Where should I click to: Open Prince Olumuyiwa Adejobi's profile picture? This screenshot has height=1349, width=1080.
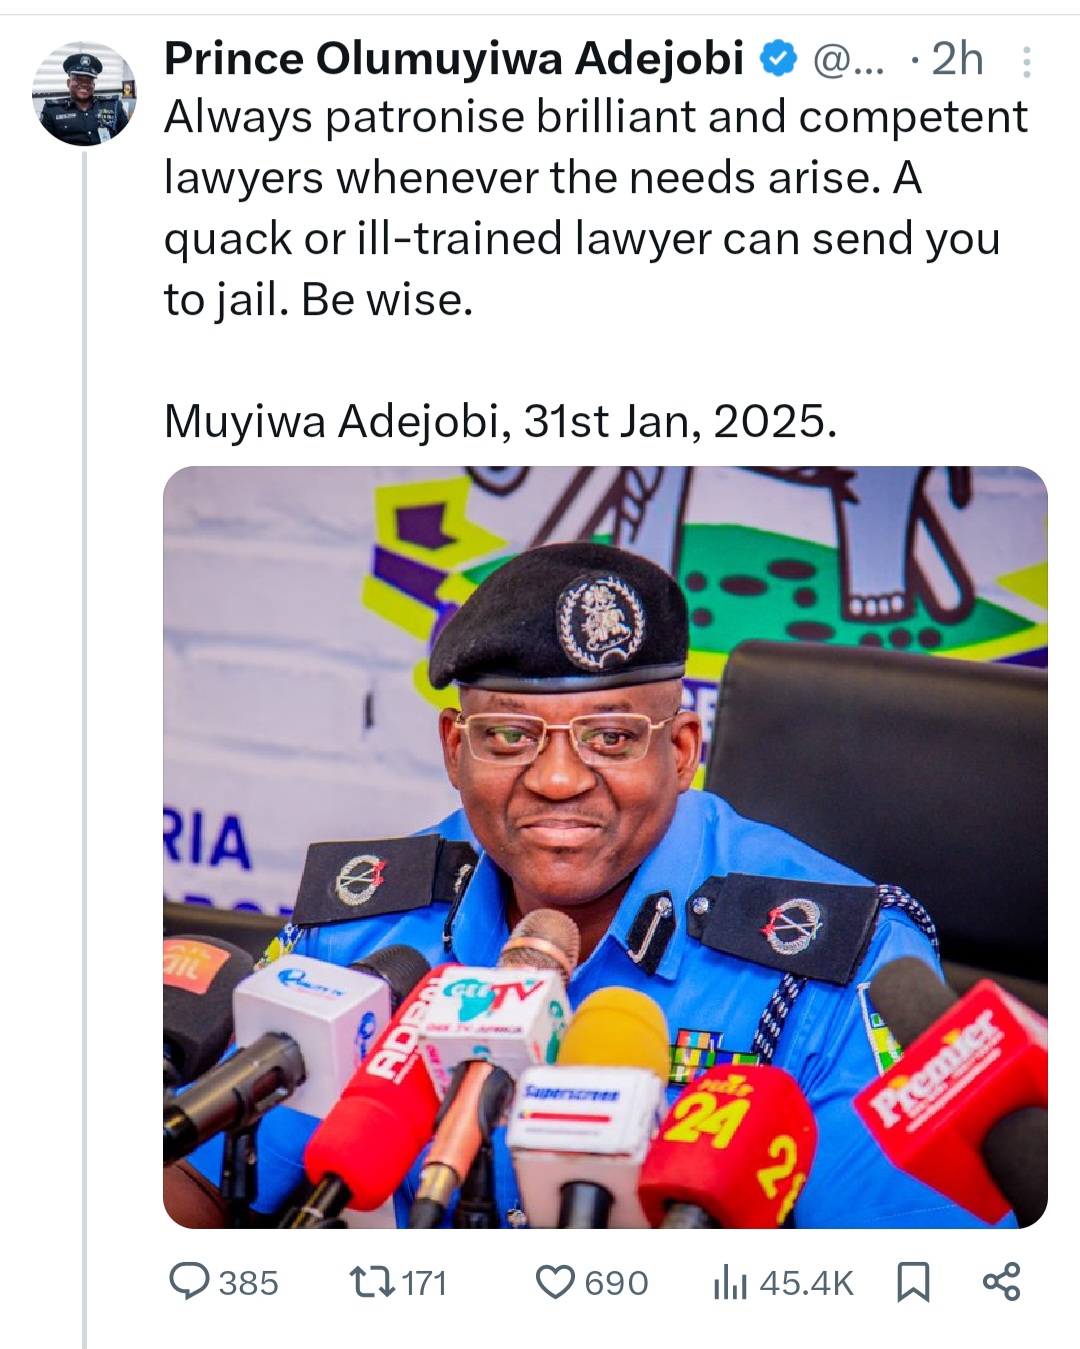click(84, 93)
